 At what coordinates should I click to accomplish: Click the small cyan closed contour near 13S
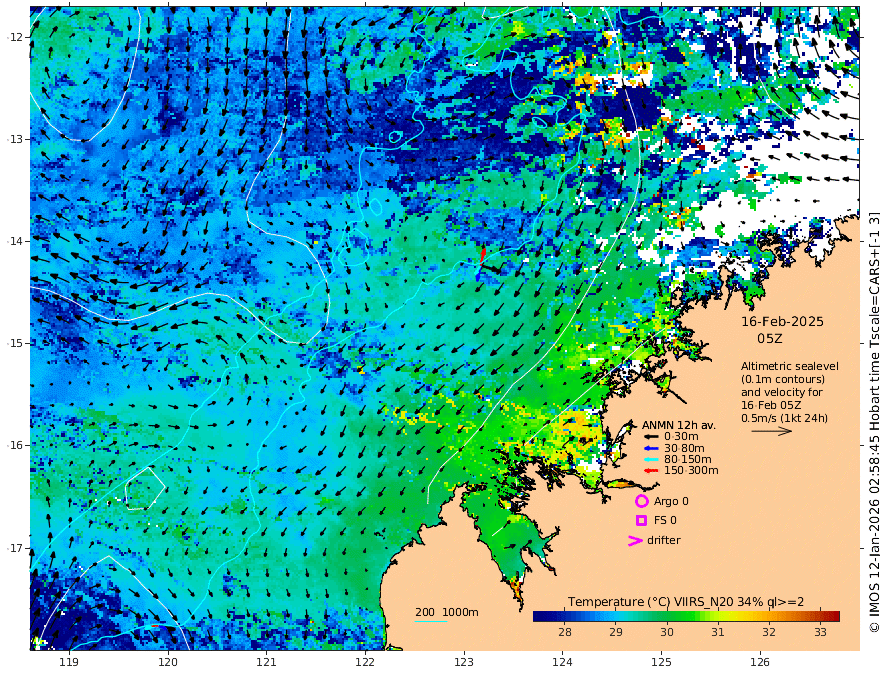tap(395, 136)
